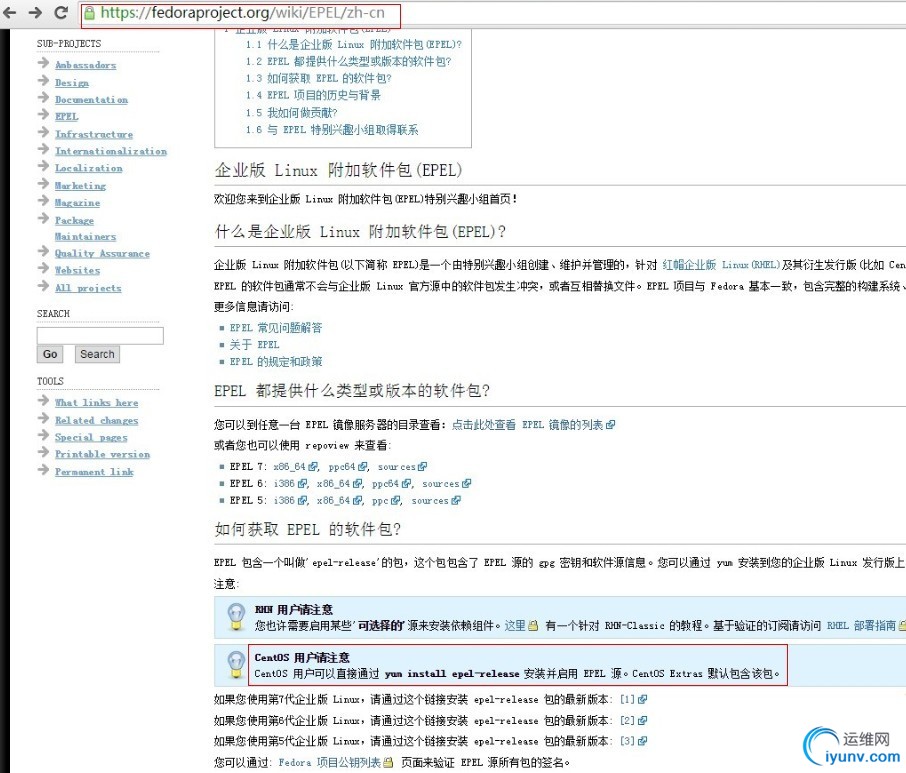Open Related changes tool
This screenshot has height=773, width=906.
coord(96,421)
